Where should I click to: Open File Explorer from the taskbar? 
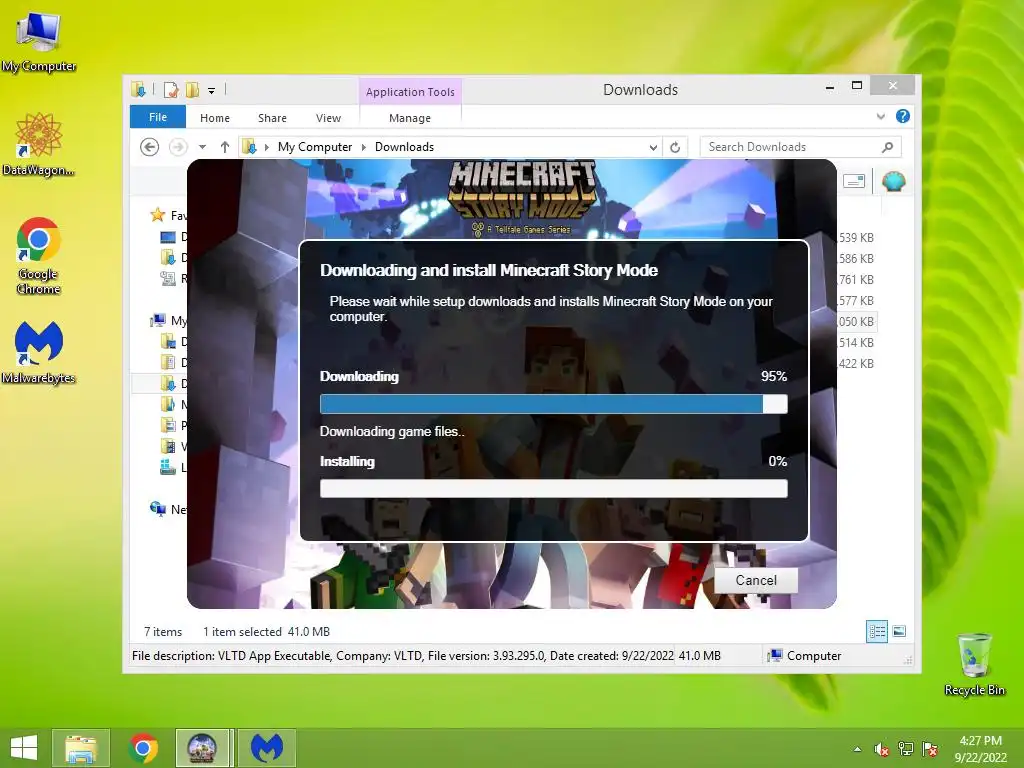80,748
